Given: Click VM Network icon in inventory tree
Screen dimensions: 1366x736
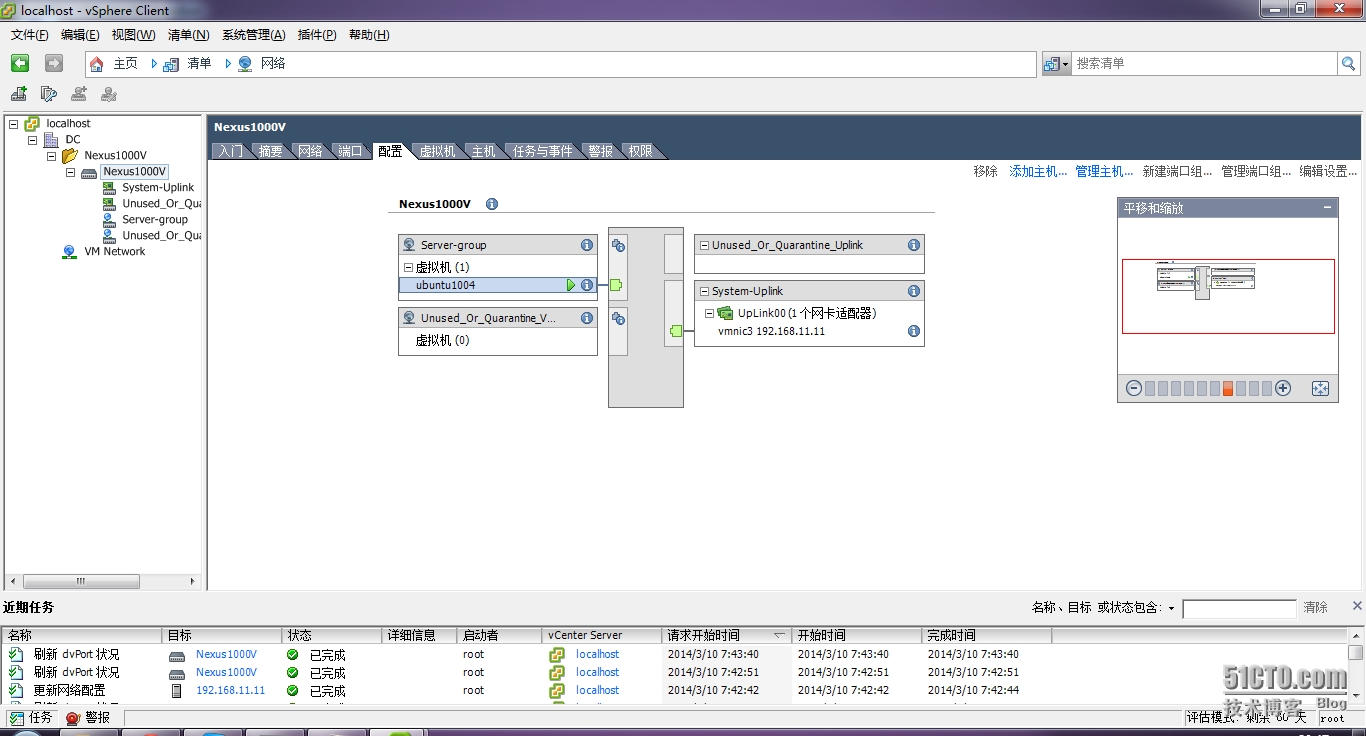Looking at the screenshot, I should coord(69,252).
